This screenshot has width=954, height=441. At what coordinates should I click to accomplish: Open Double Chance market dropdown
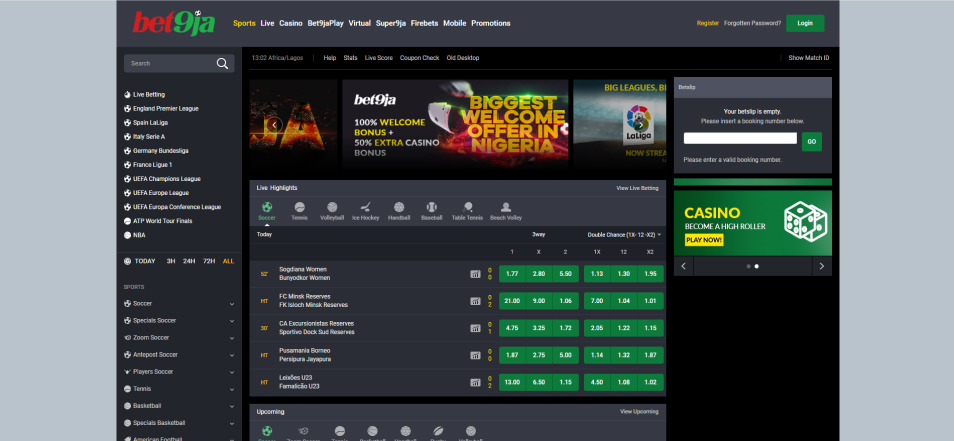(624, 234)
